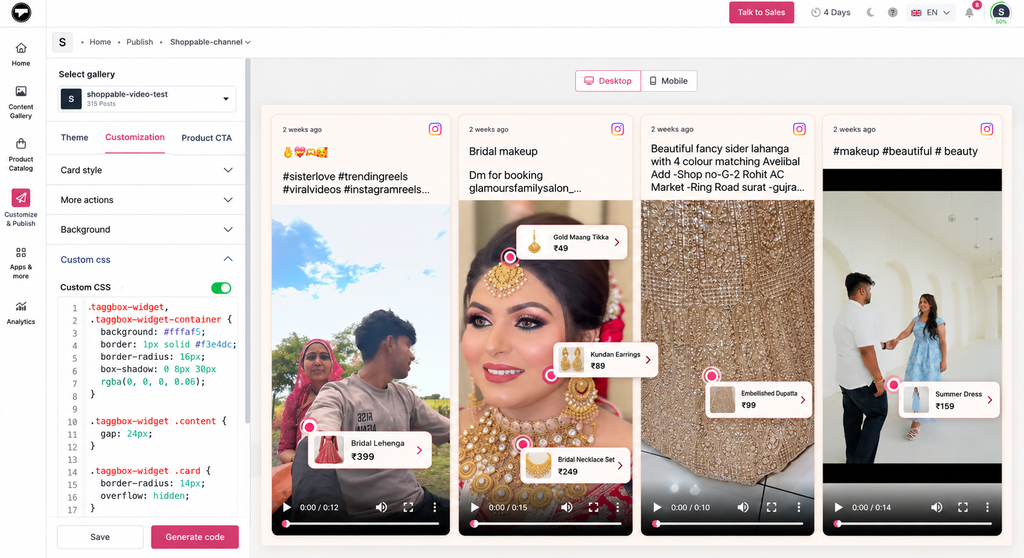Screen dimensions: 1024x558
Task: Mute the 0:00 / 0:14 video
Action: point(936,507)
